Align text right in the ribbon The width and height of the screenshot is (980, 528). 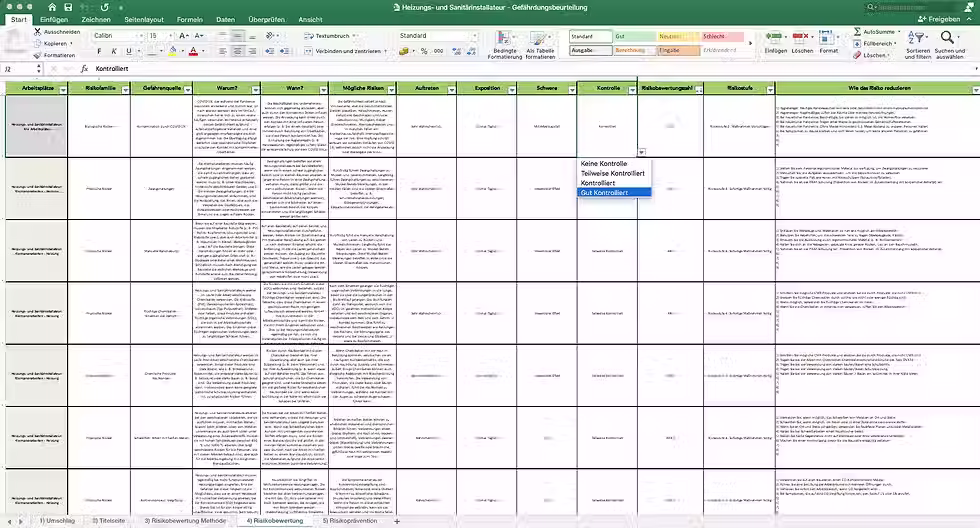click(x=252, y=51)
